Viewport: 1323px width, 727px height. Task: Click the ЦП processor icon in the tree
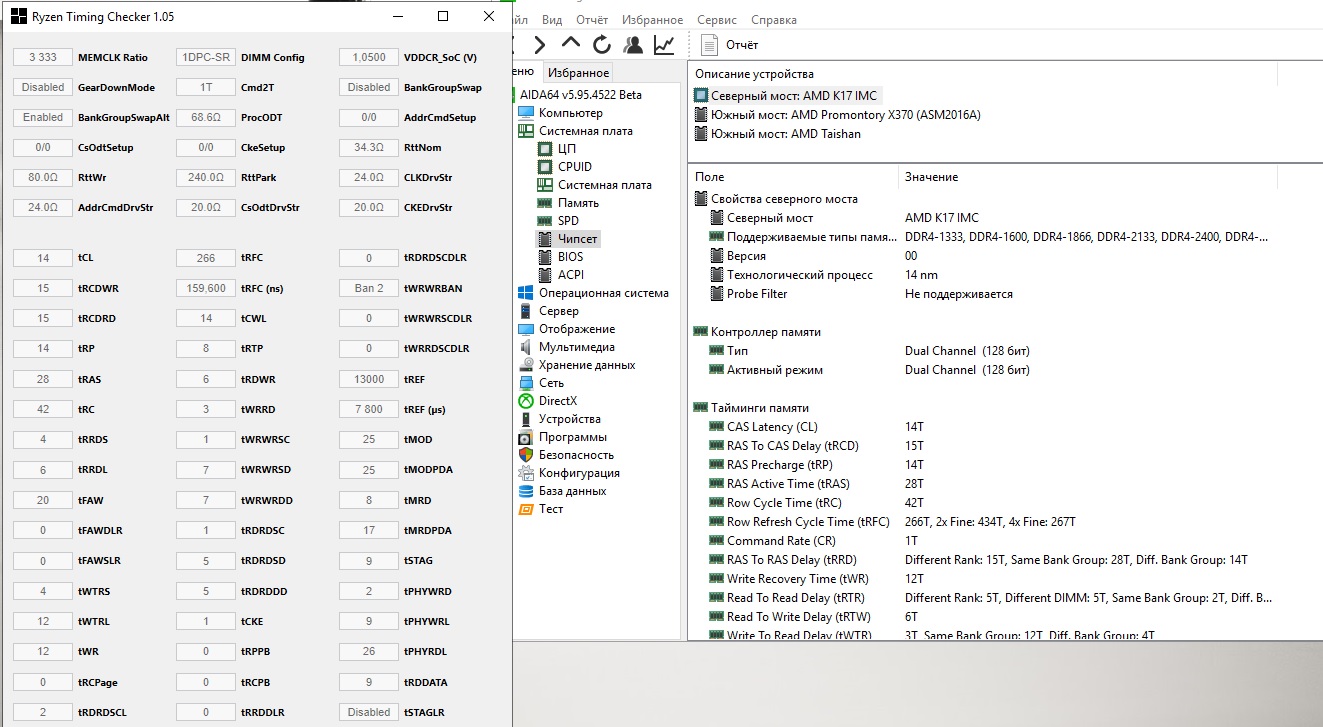[545, 149]
